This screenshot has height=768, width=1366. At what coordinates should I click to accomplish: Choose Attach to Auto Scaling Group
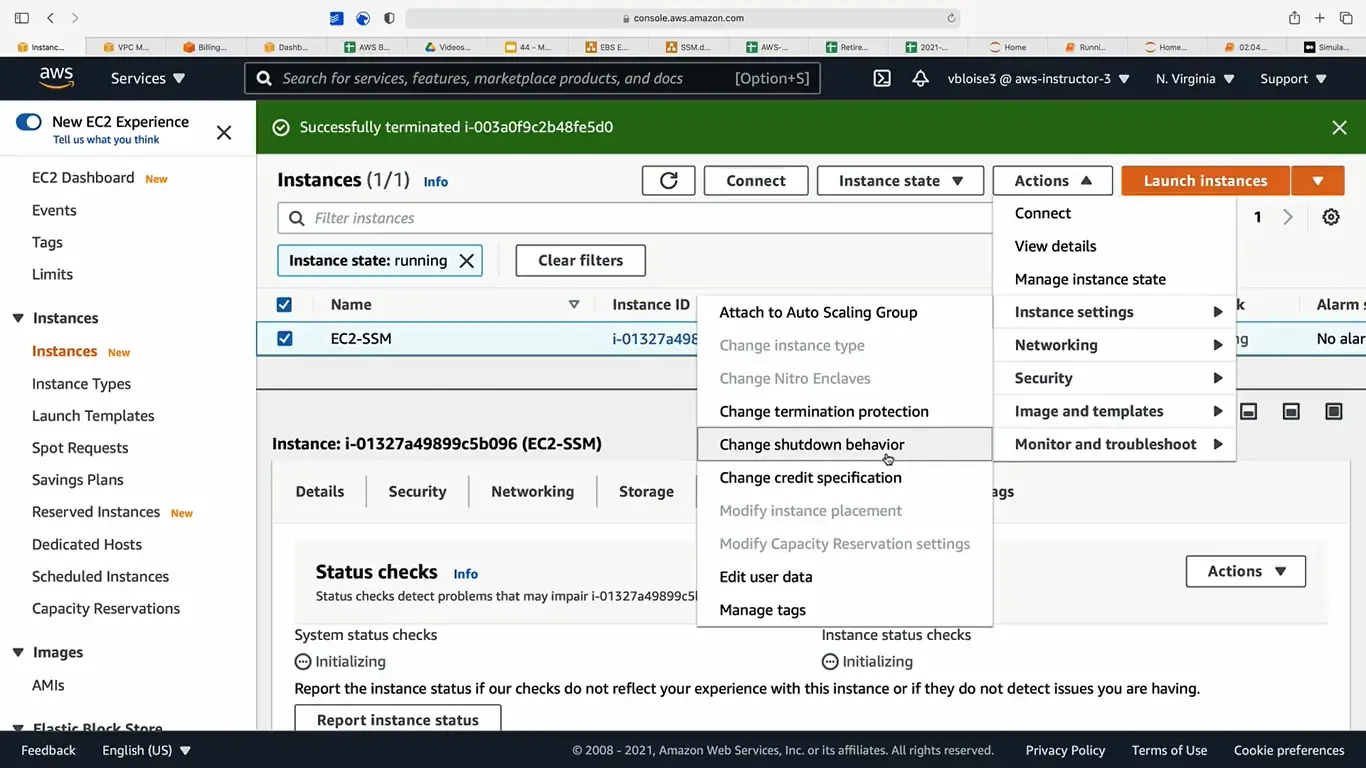tap(845, 312)
